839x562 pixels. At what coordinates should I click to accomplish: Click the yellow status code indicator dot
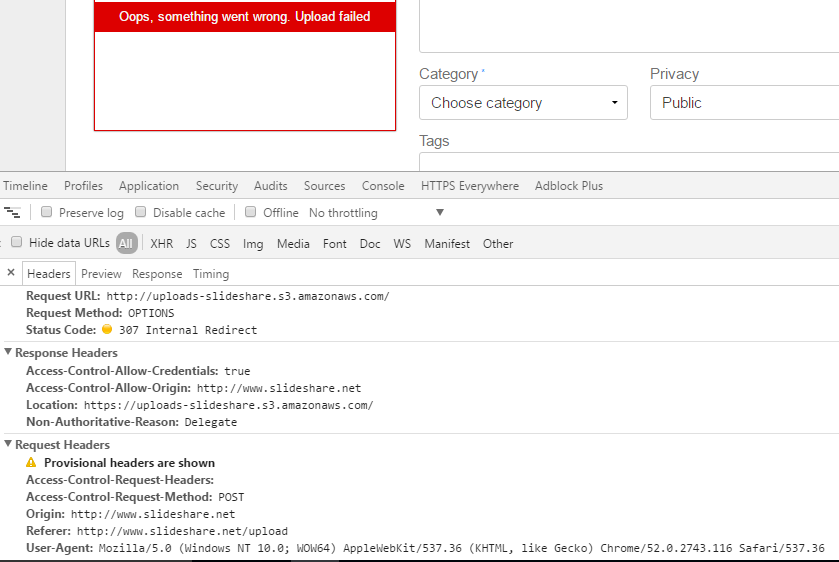click(107, 329)
